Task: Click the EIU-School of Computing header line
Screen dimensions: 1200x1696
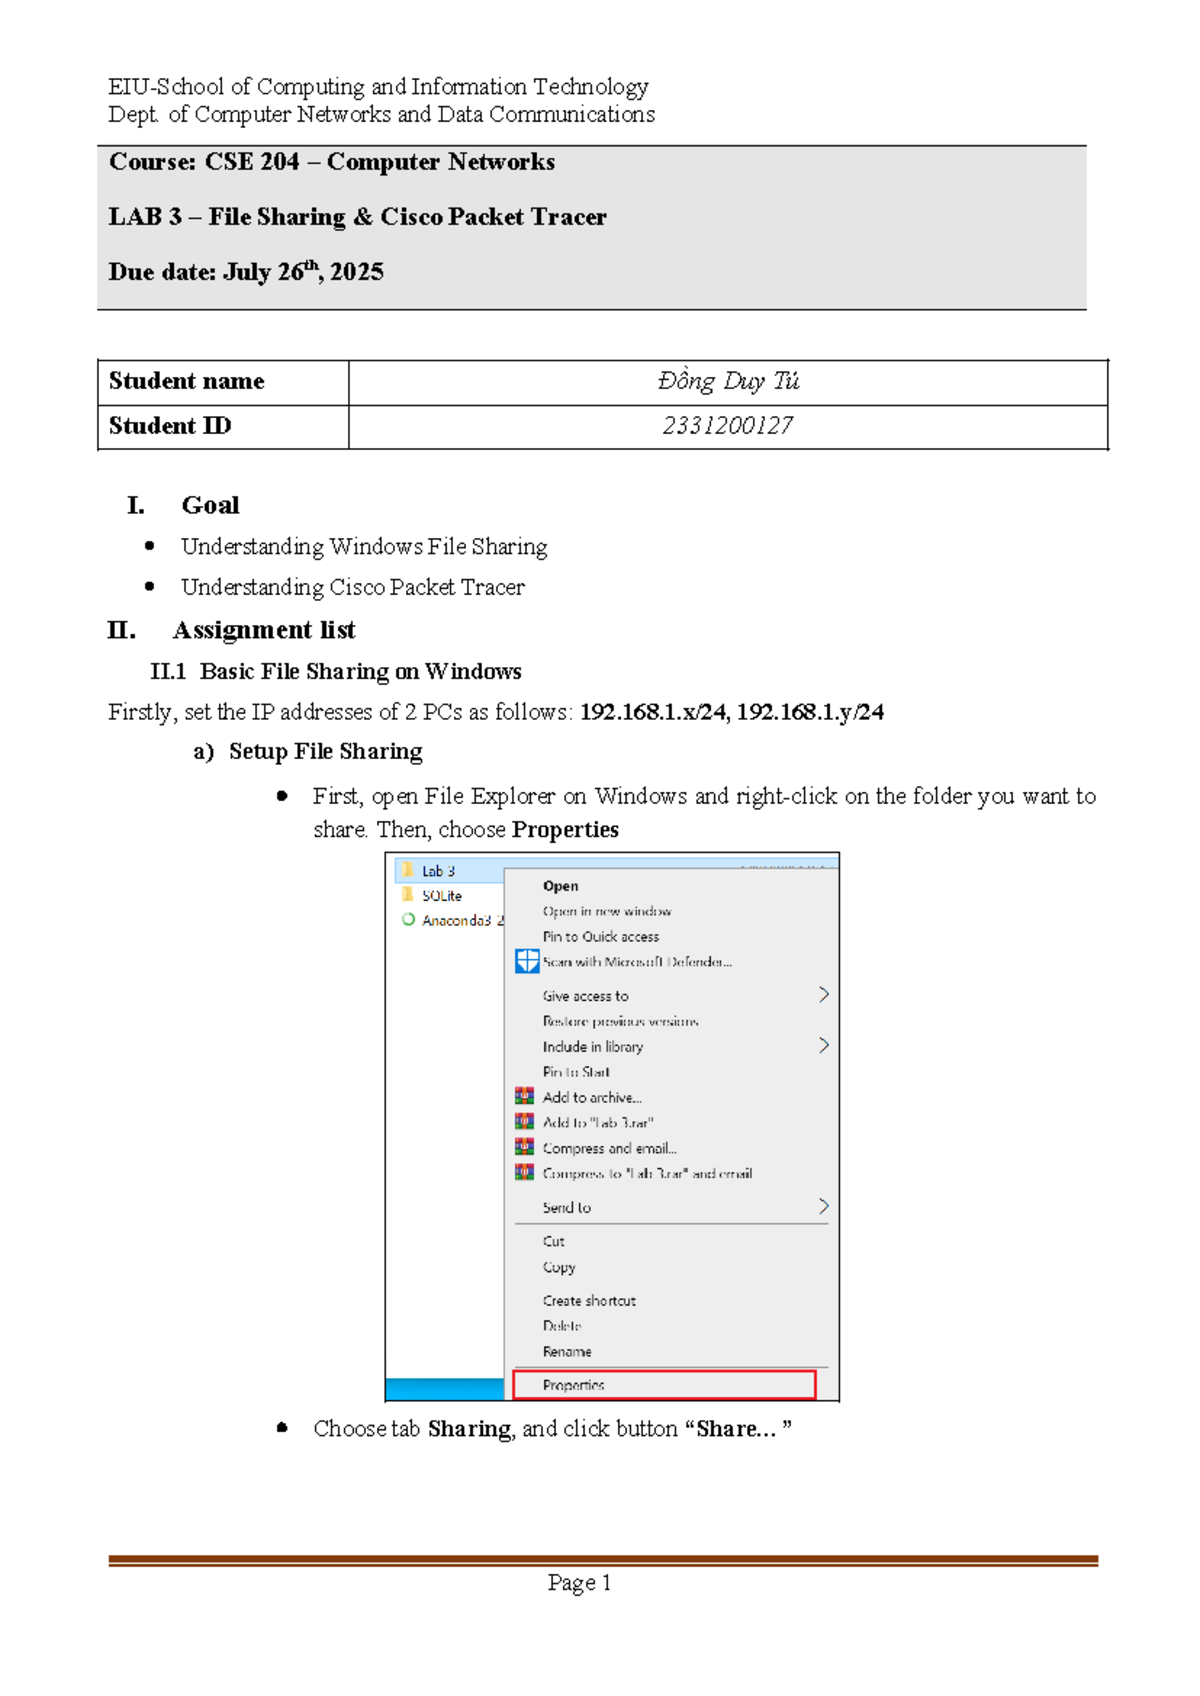Action: click(x=378, y=87)
